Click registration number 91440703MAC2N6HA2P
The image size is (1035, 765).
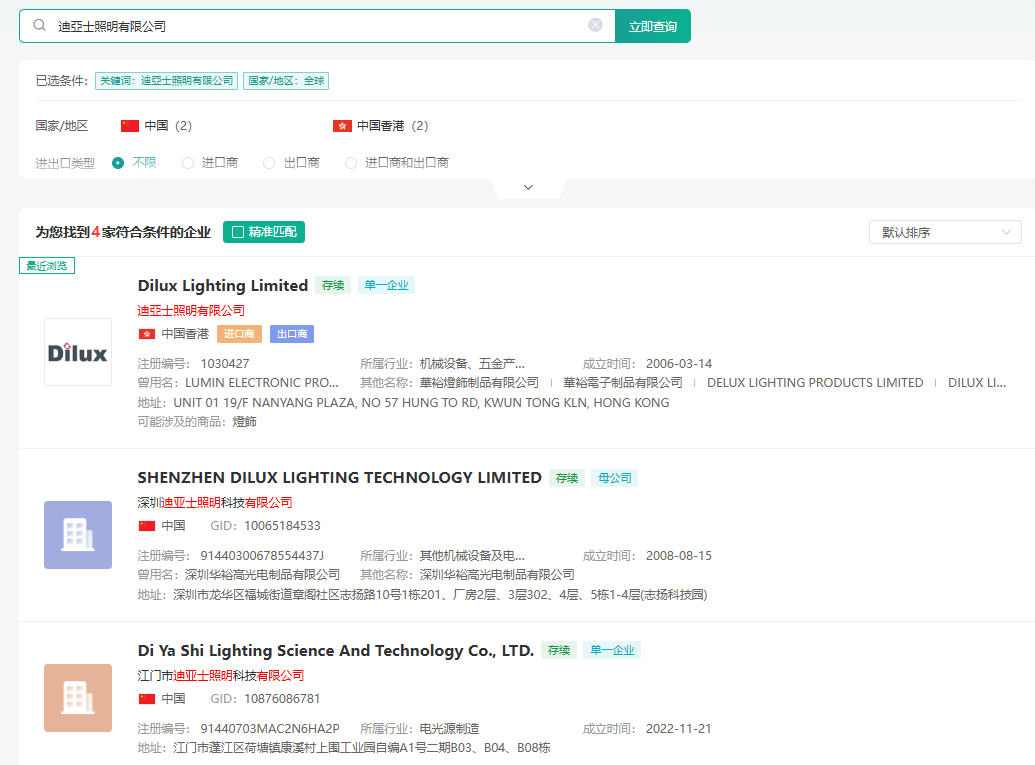(270, 729)
